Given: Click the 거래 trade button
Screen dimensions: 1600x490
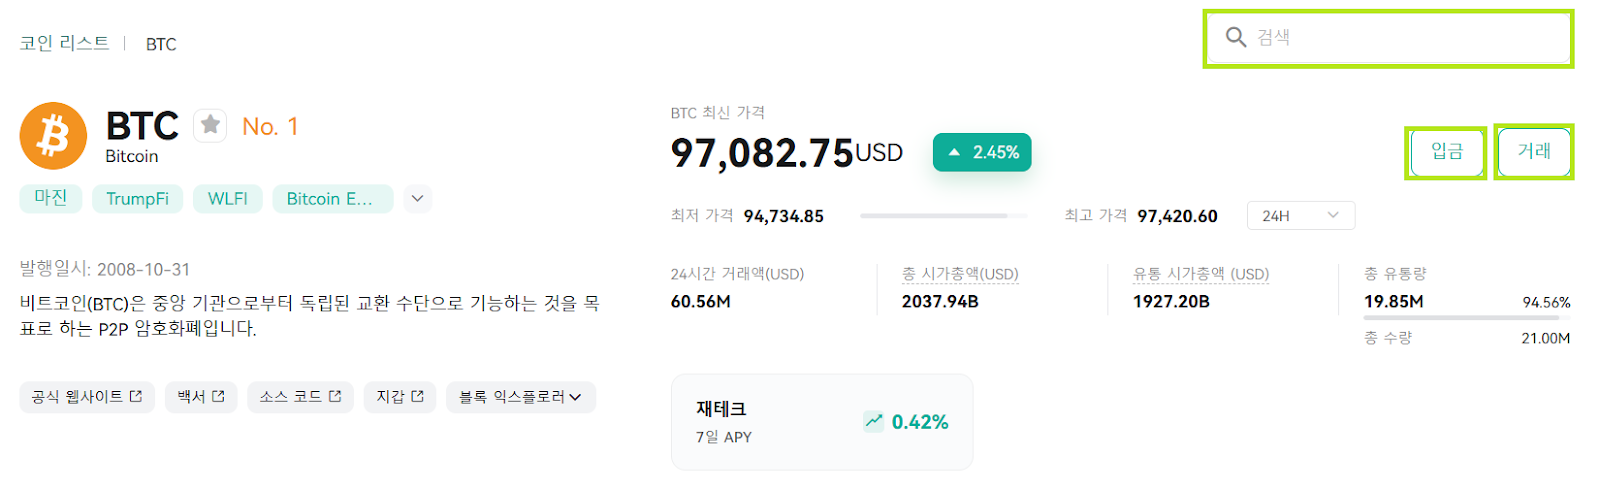Looking at the screenshot, I should point(1533,152).
